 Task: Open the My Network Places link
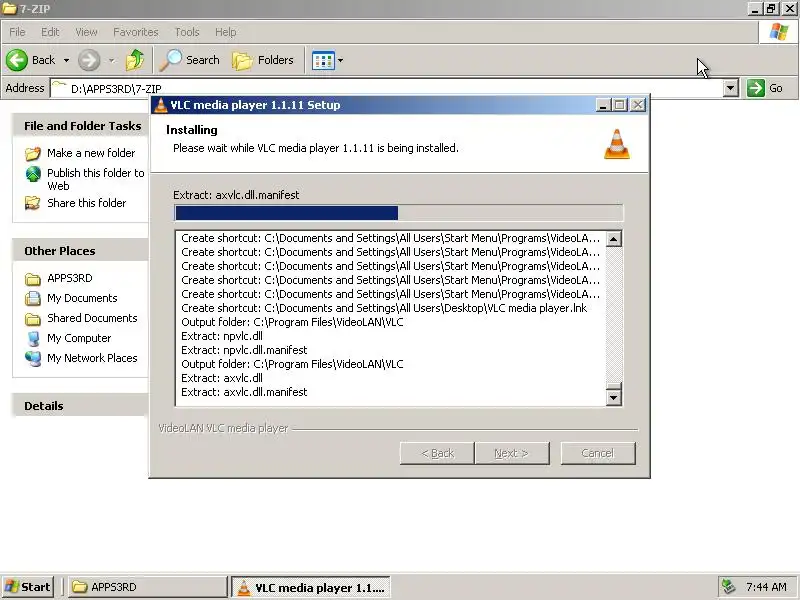[92, 358]
